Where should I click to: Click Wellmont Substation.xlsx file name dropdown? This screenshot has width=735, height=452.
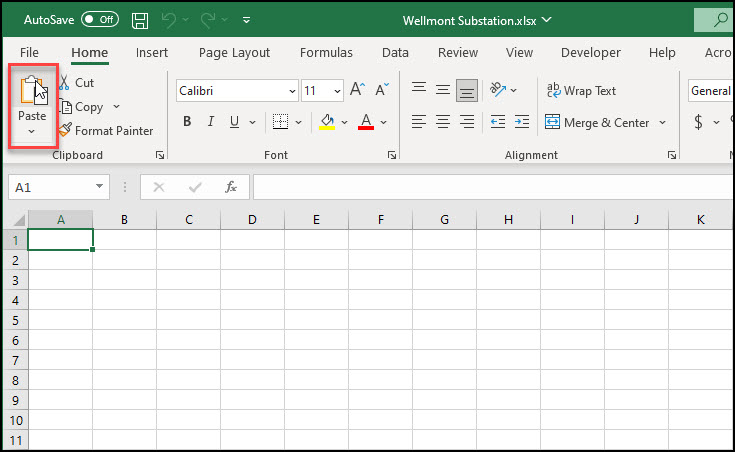point(477,21)
